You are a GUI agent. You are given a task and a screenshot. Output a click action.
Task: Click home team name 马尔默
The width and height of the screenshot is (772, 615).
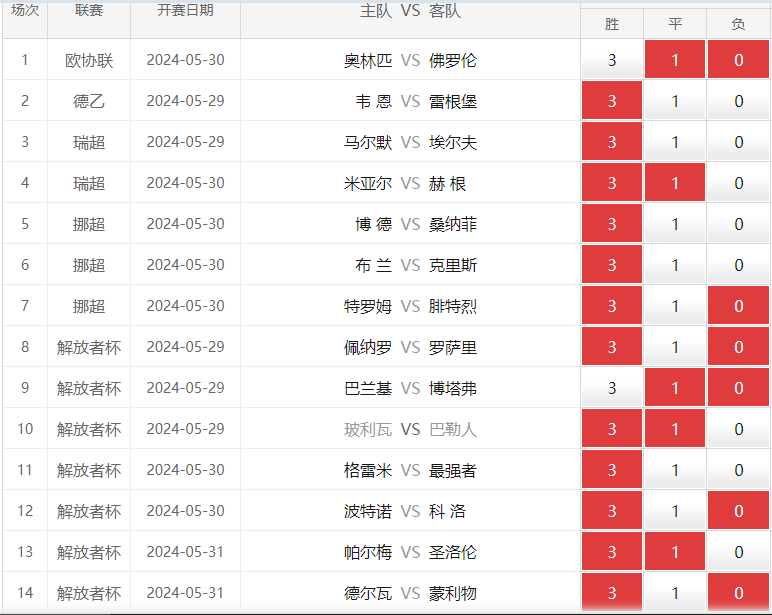click(x=368, y=142)
